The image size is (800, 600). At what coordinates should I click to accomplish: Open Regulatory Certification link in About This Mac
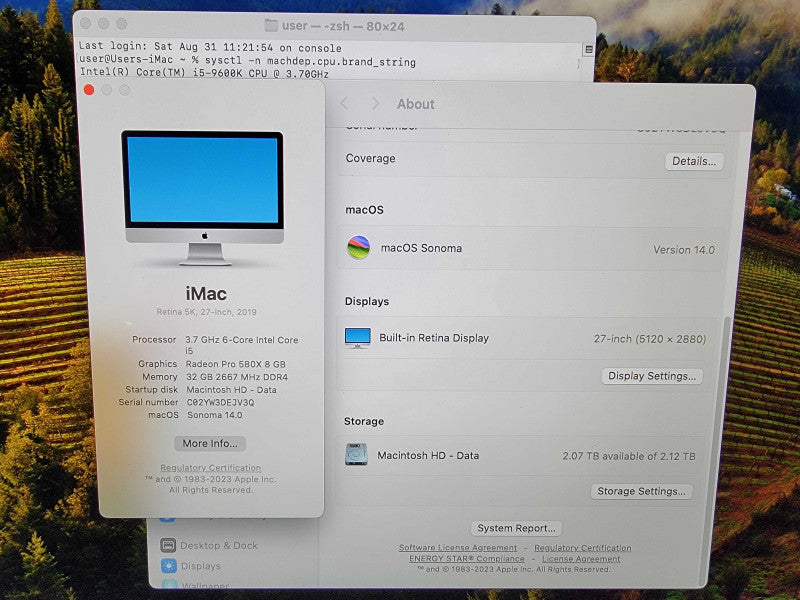(x=211, y=467)
